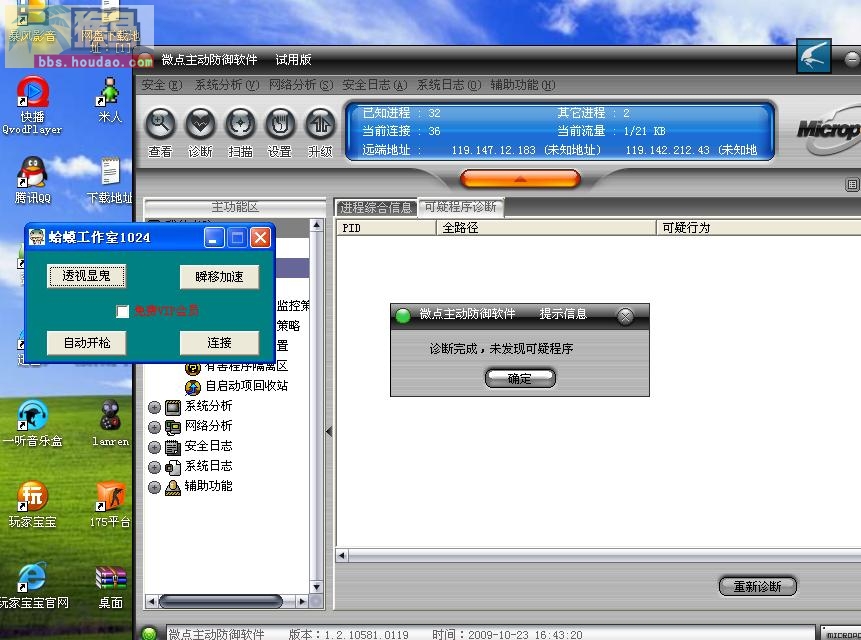Expand the 安全日志 tree node

pyautogui.click(x=154, y=447)
